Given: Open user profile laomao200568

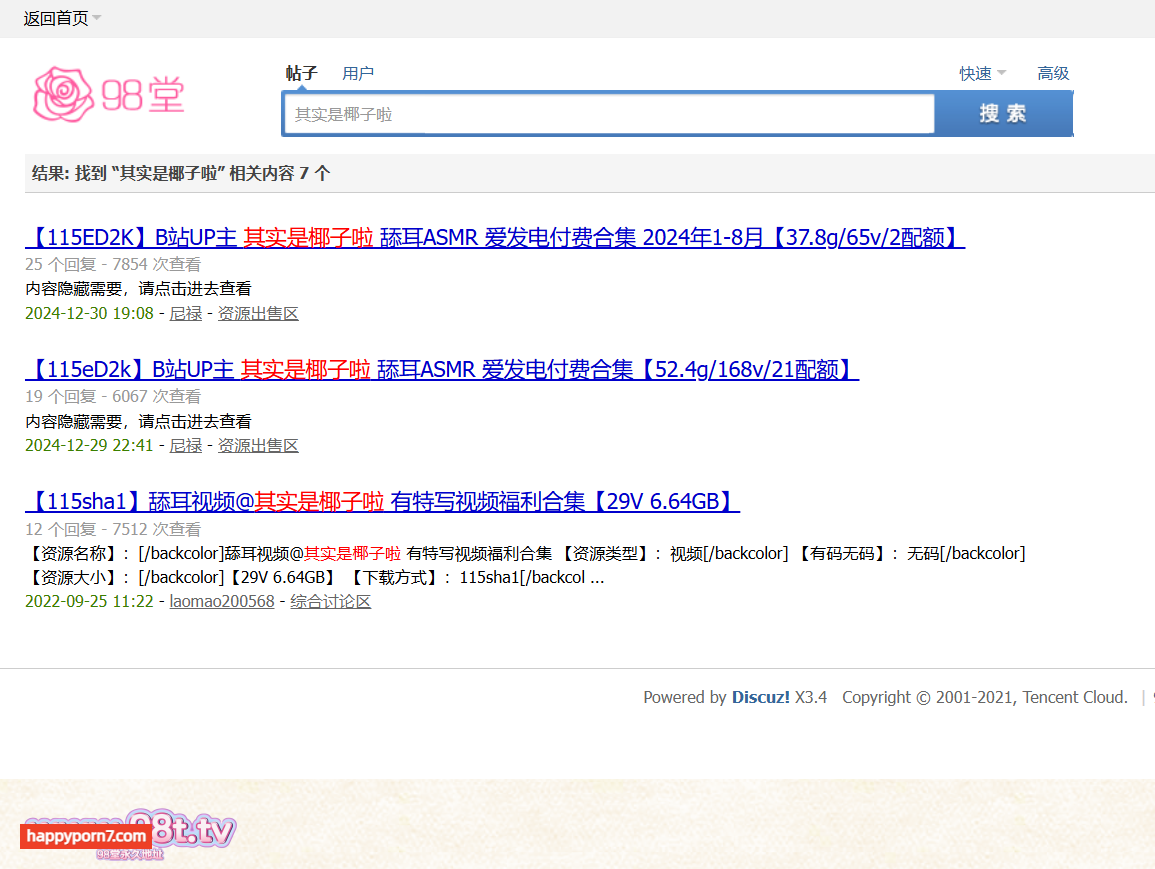Looking at the screenshot, I should click(x=221, y=601).
